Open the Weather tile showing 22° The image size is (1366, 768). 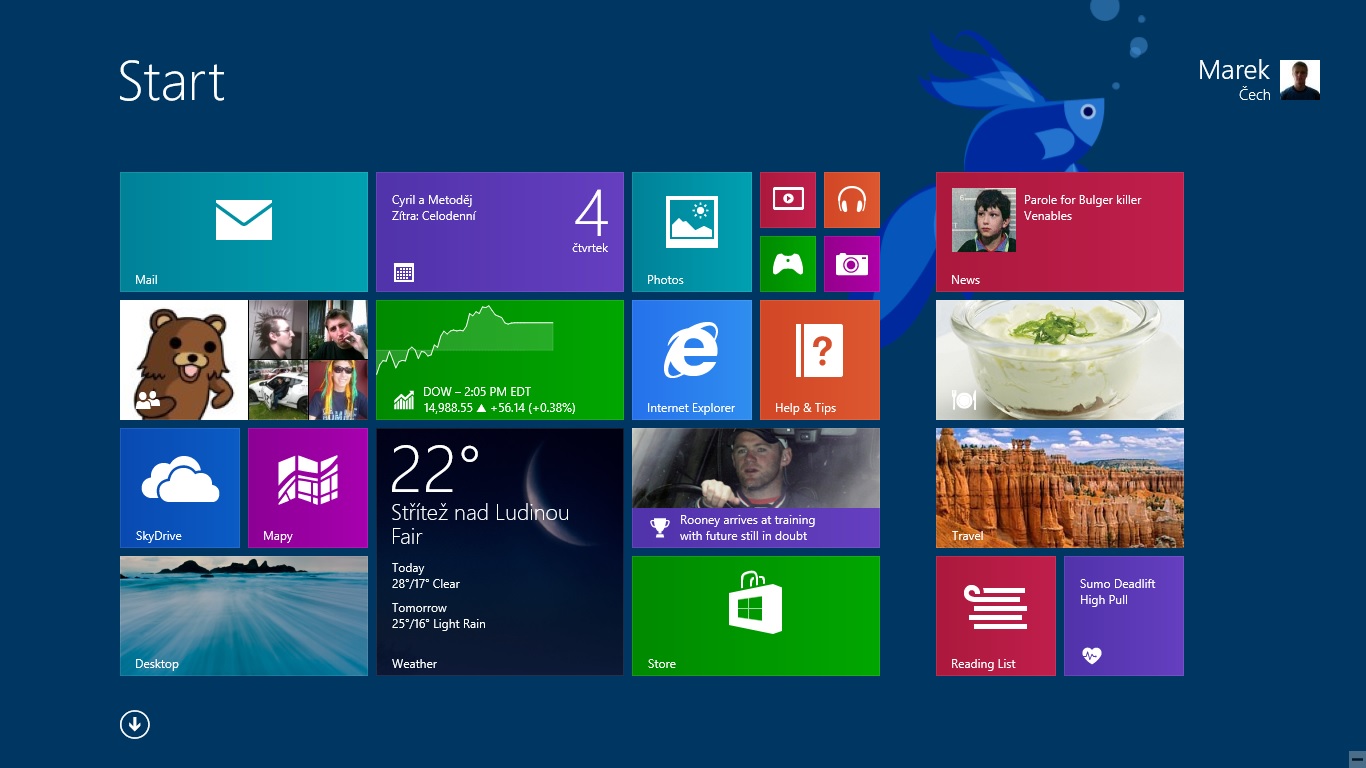[500, 552]
